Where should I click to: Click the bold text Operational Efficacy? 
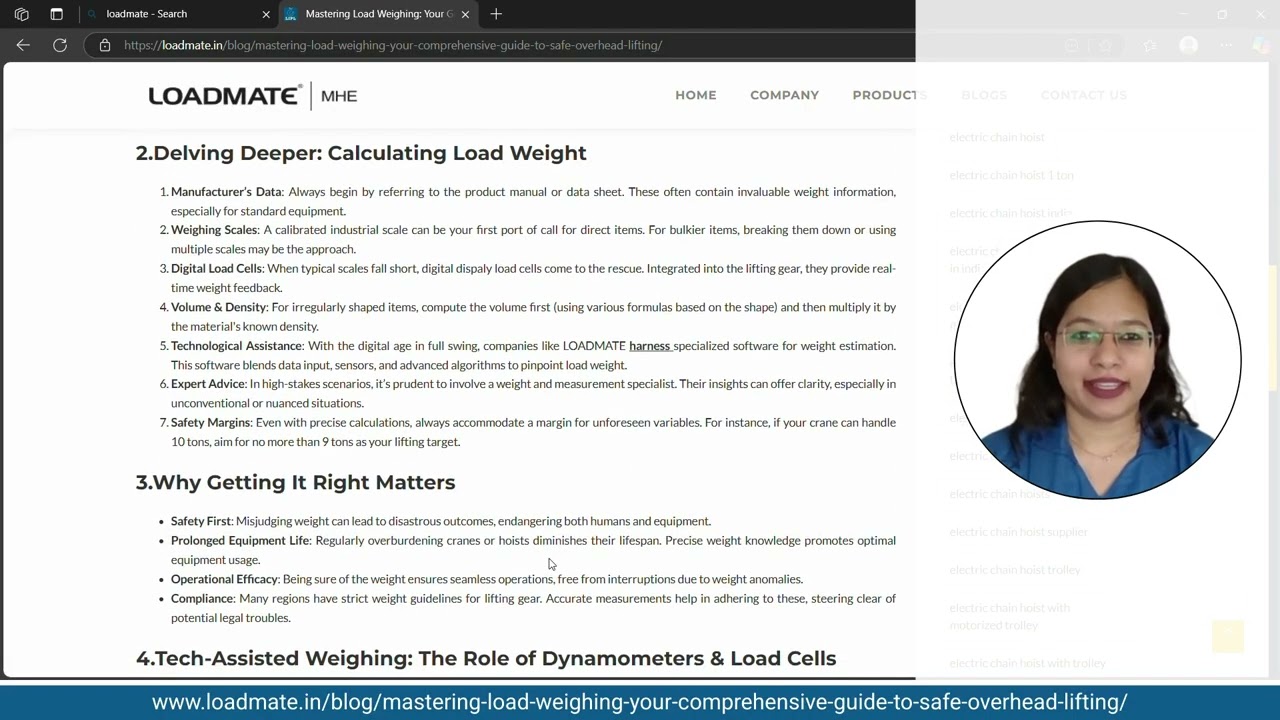pyautogui.click(x=225, y=579)
